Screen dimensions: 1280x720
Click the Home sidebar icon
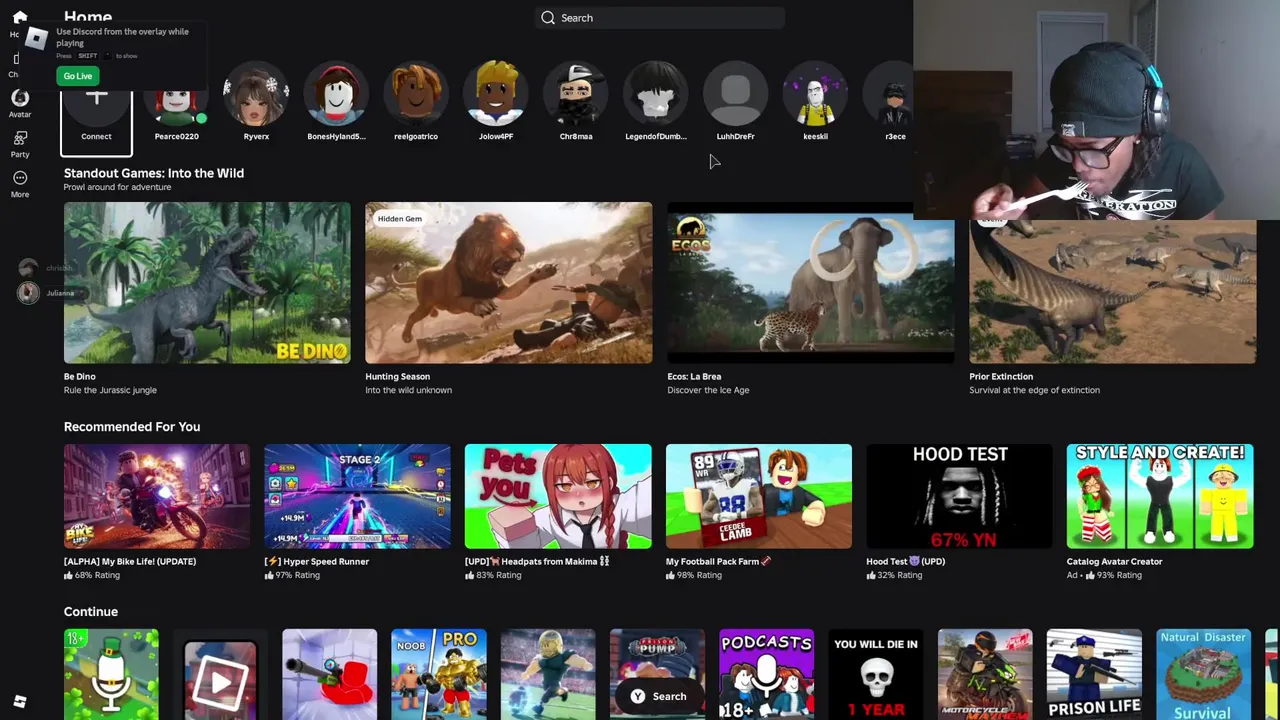[20, 17]
